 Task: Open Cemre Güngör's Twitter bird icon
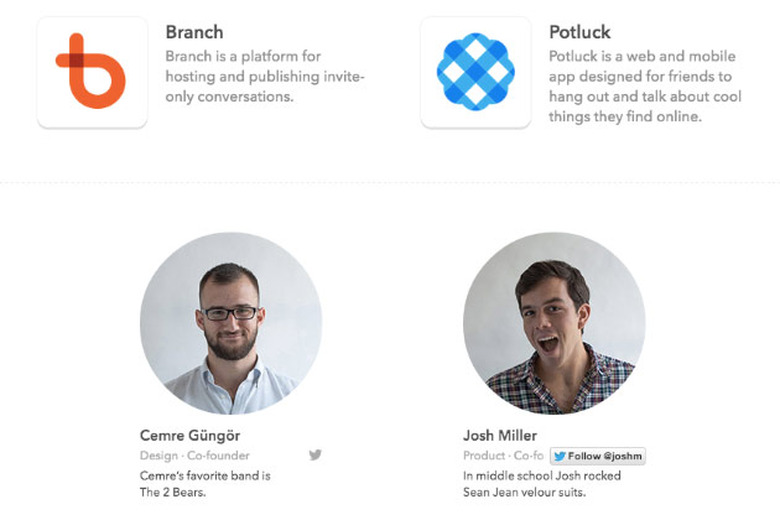315,455
